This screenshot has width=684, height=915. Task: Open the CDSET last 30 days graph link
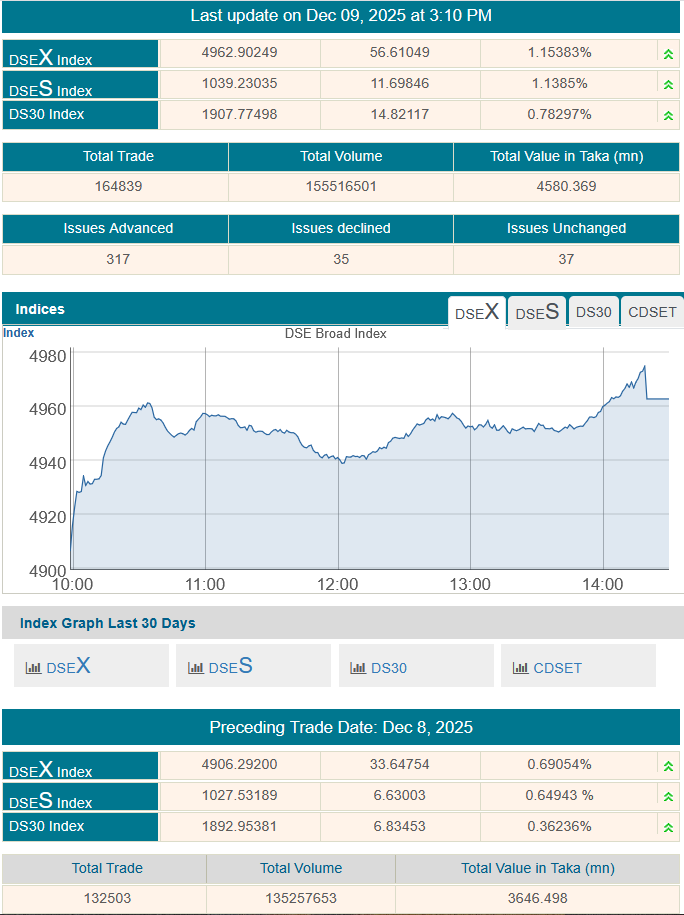click(x=557, y=667)
